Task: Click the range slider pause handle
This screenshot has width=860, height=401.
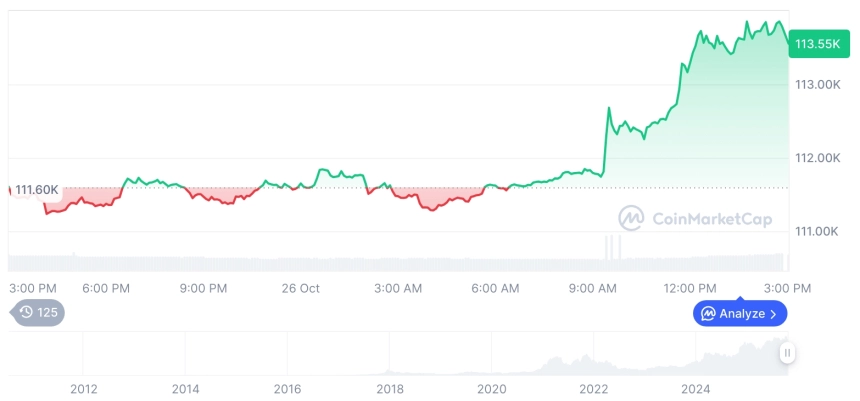Action: click(788, 352)
